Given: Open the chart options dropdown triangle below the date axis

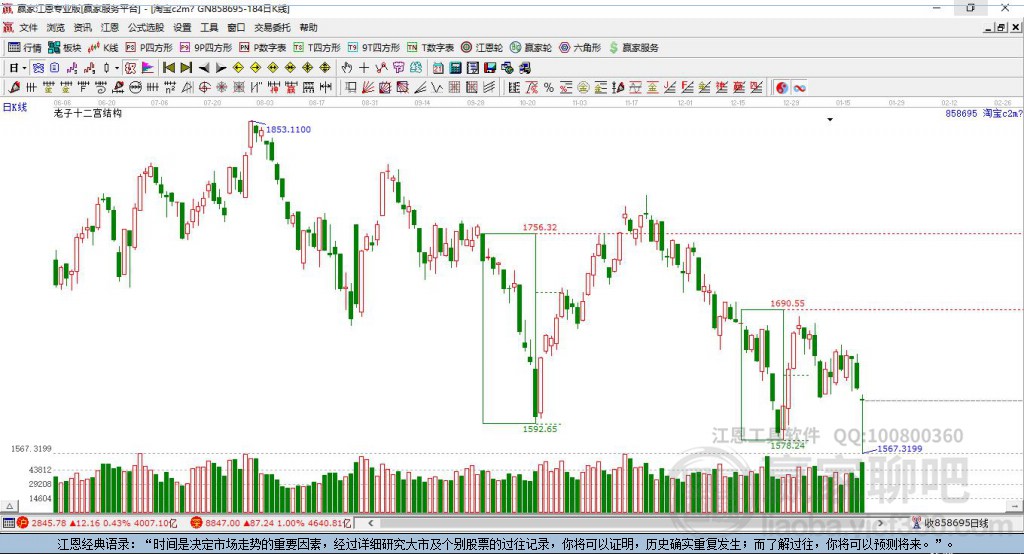Looking at the screenshot, I should click(830, 120).
